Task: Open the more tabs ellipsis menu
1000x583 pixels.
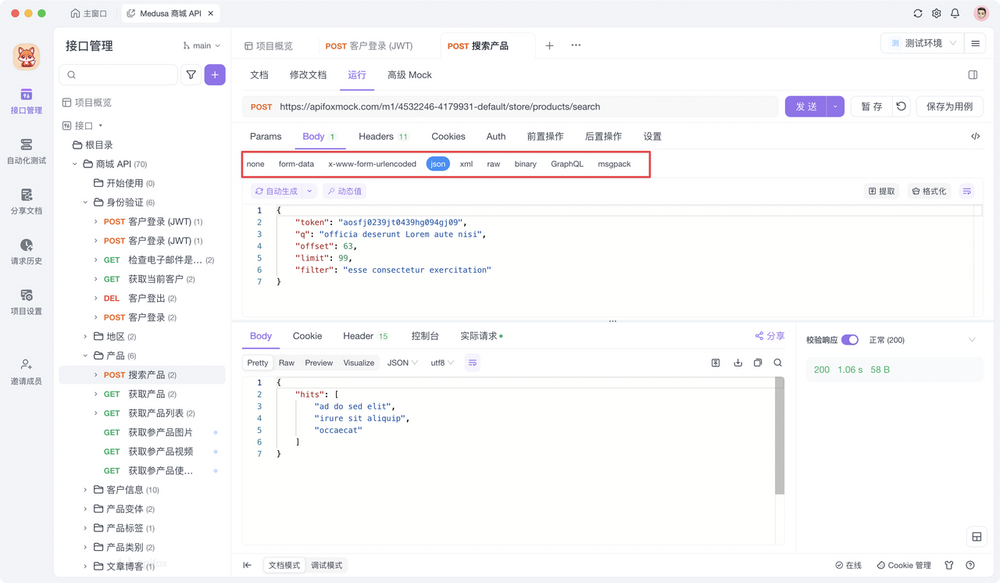Action: 576,45
